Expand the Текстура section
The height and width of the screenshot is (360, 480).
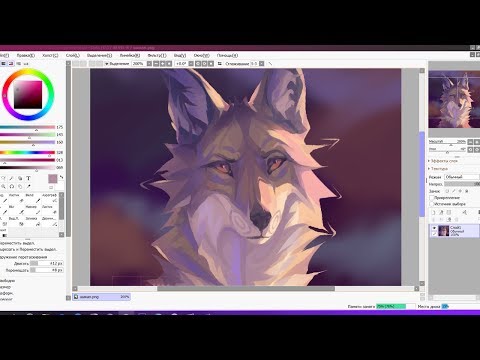tap(438, 169)
